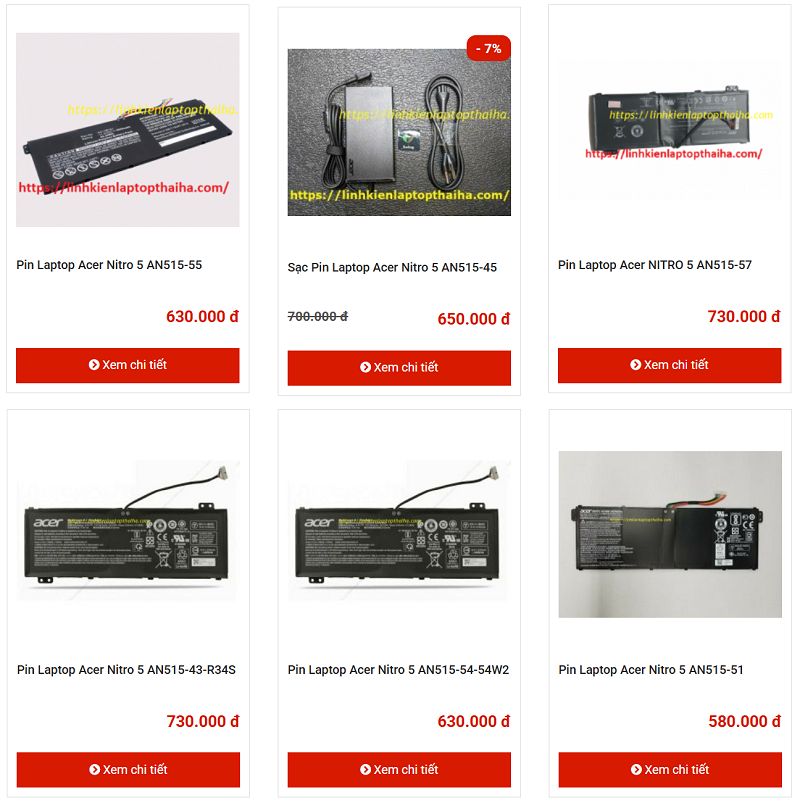
Task: Open AN515-45 charger product photo
Action: pos(399,132)
